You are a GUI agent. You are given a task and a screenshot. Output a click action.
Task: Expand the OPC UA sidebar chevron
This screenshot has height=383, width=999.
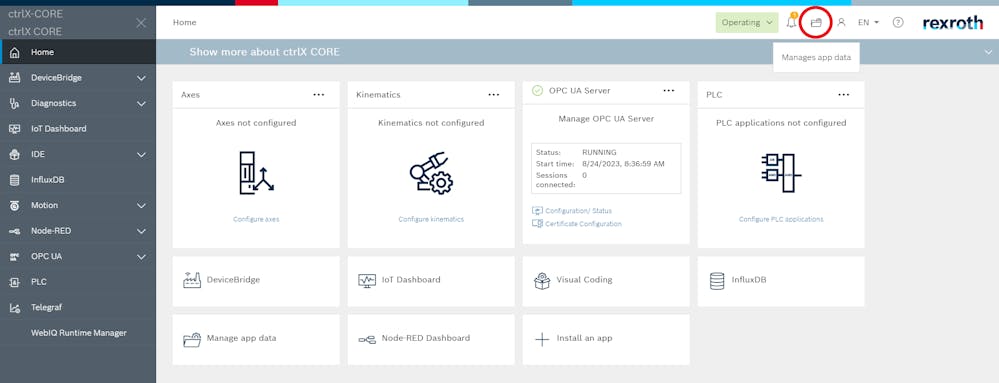[141, 257]
